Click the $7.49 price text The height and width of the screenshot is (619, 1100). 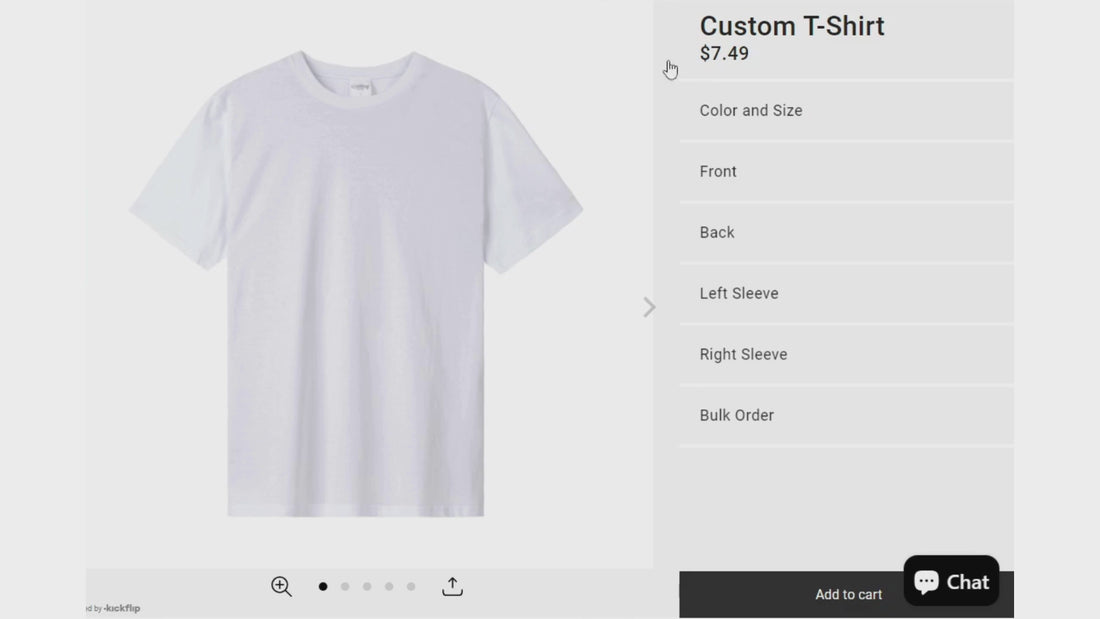pyautogui.click(x=724, y=54)
